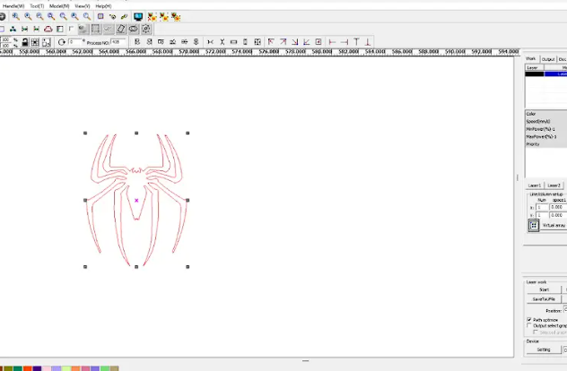The image size is (567, 371).
Task: Pick the teal green palette swatch
Action: coord(18,368)
